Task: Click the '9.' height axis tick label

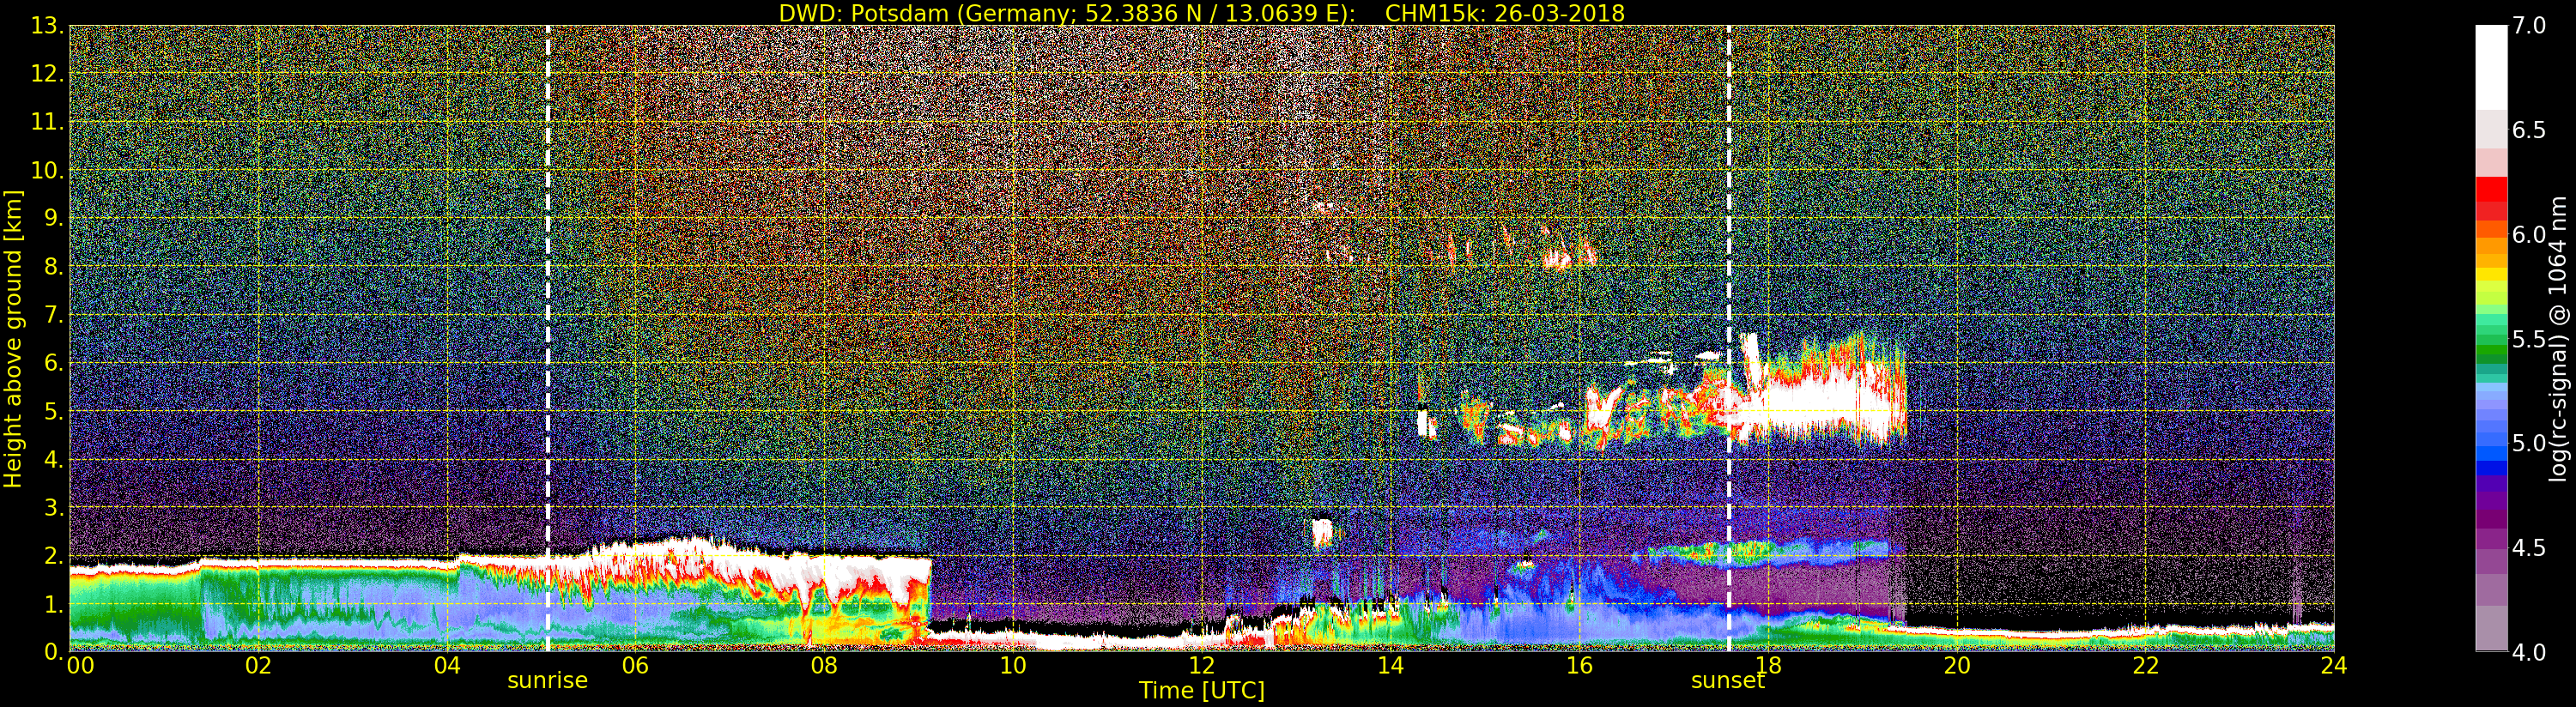Action: click(x=54, y=218)
